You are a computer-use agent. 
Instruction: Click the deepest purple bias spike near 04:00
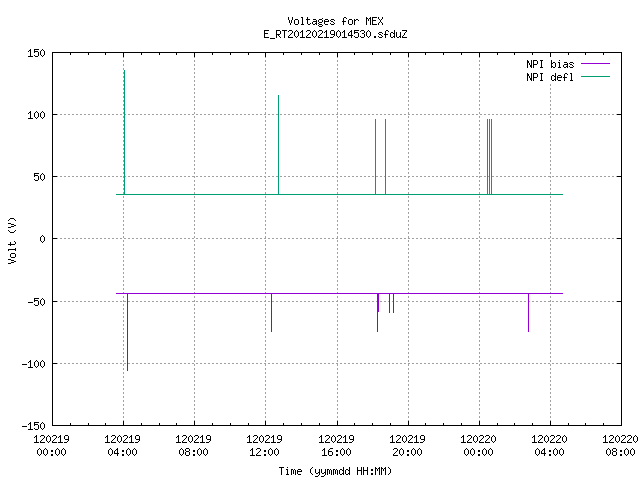pos(127,332)
